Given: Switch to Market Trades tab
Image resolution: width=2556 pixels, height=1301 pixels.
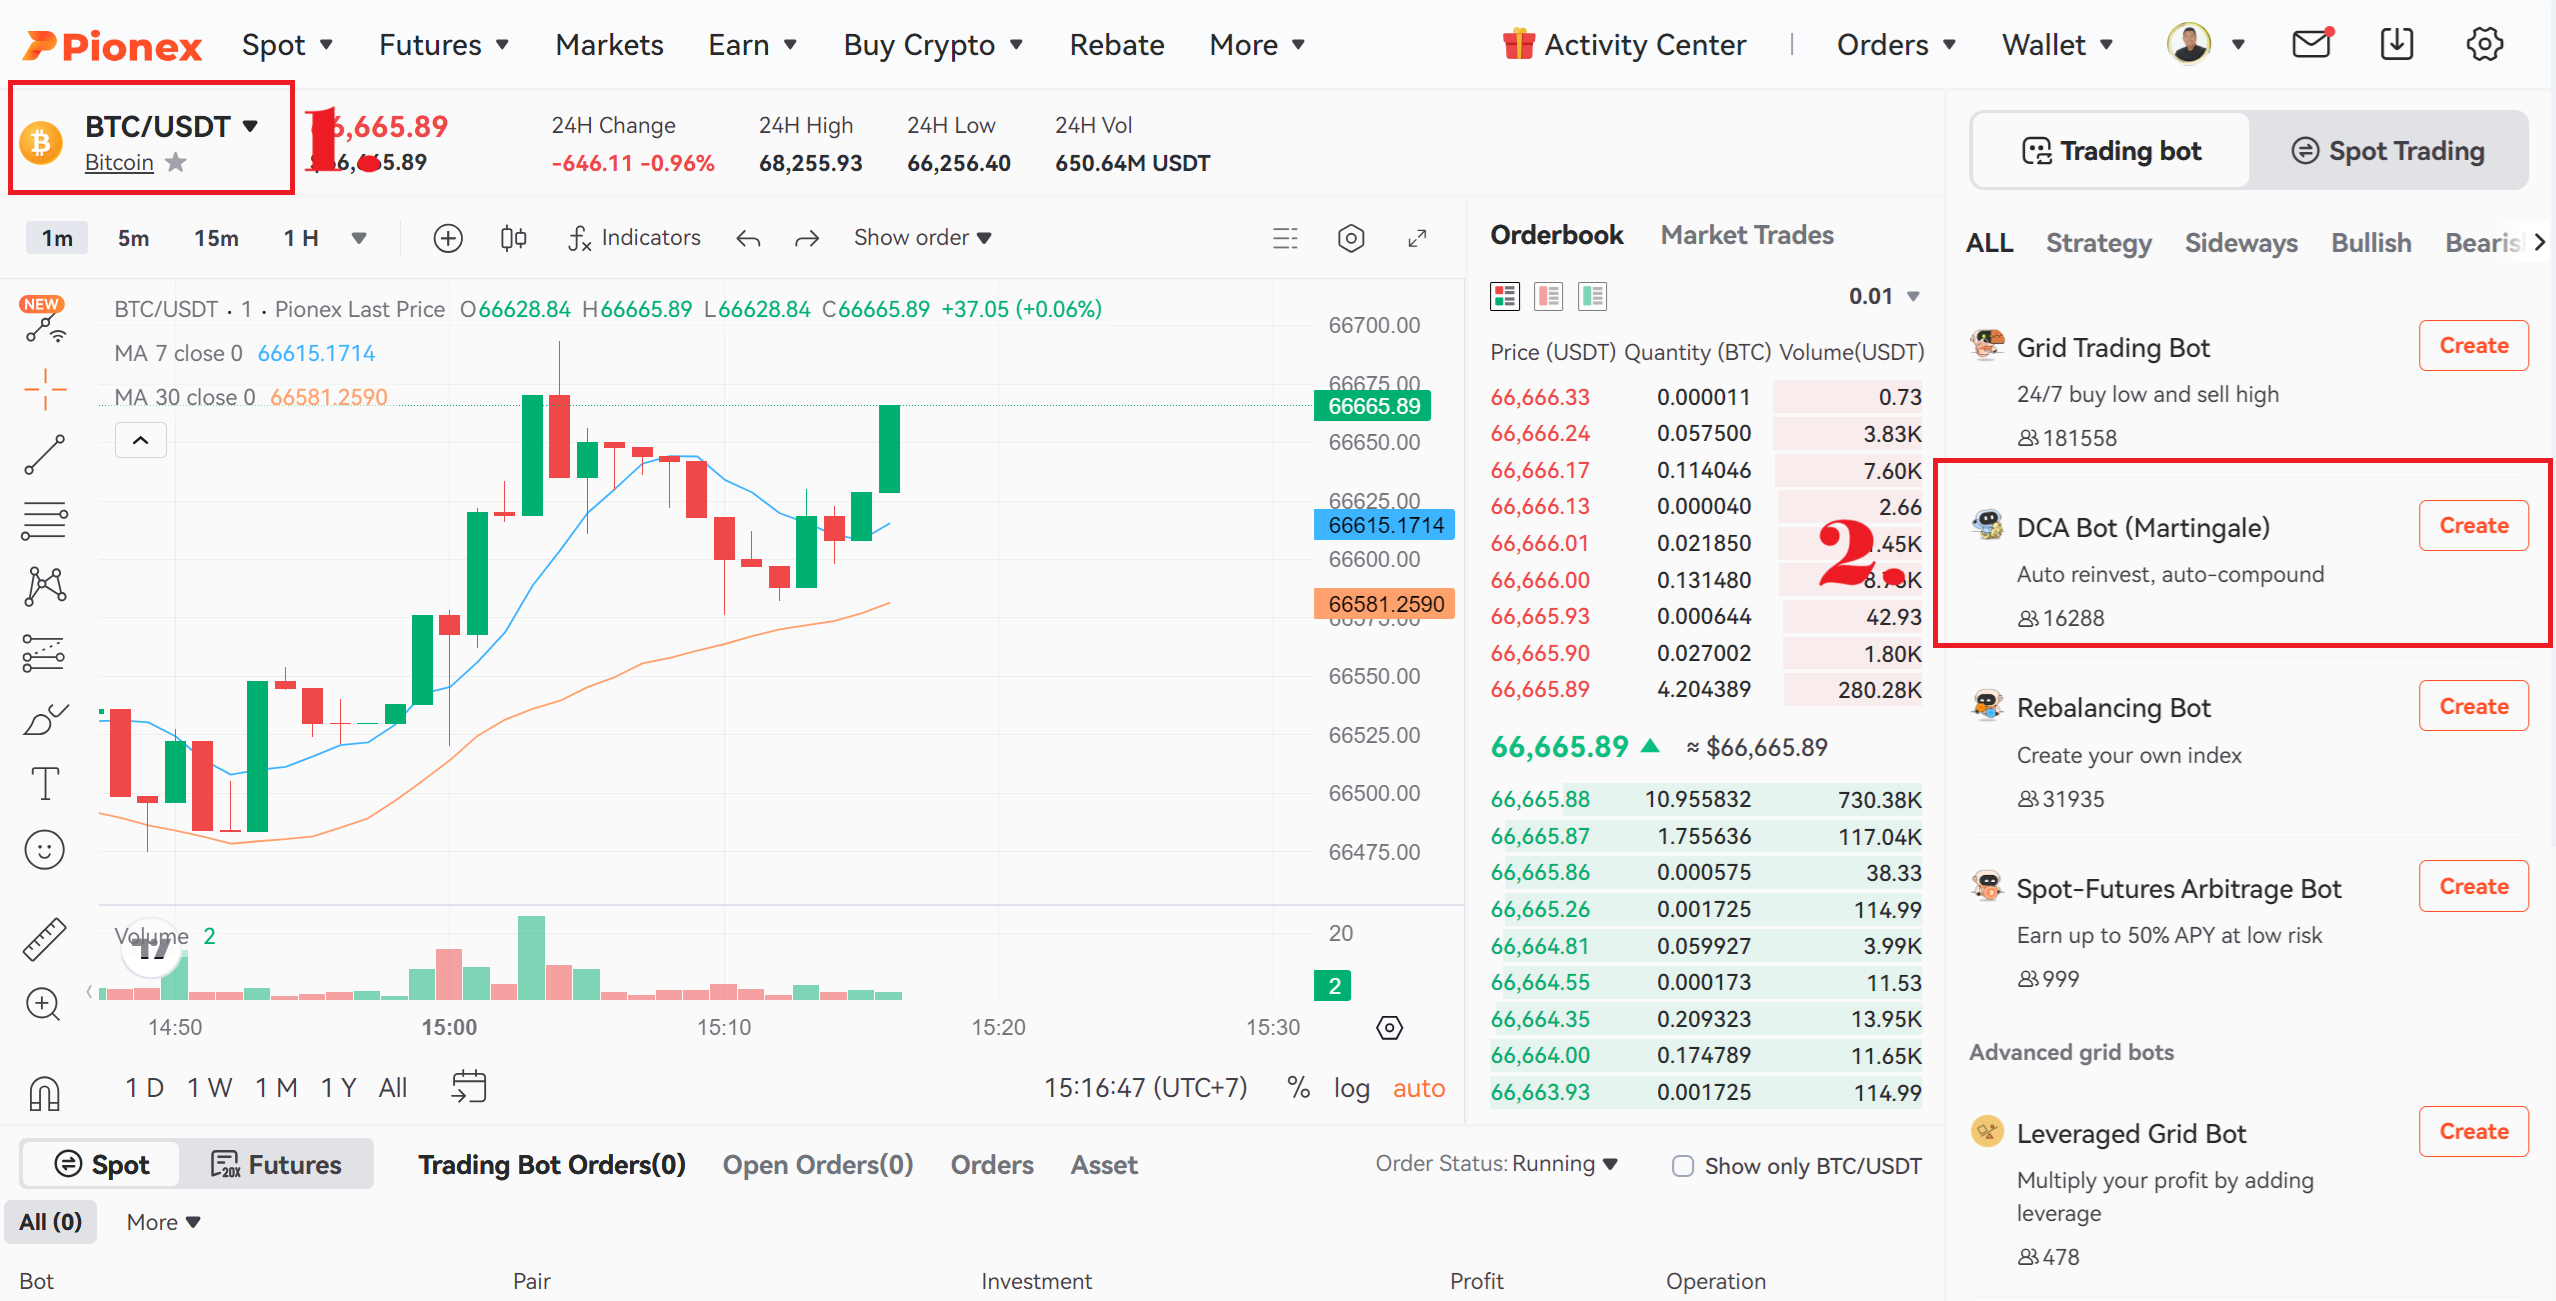Looking at the screenshot, I should (1747, 235).
